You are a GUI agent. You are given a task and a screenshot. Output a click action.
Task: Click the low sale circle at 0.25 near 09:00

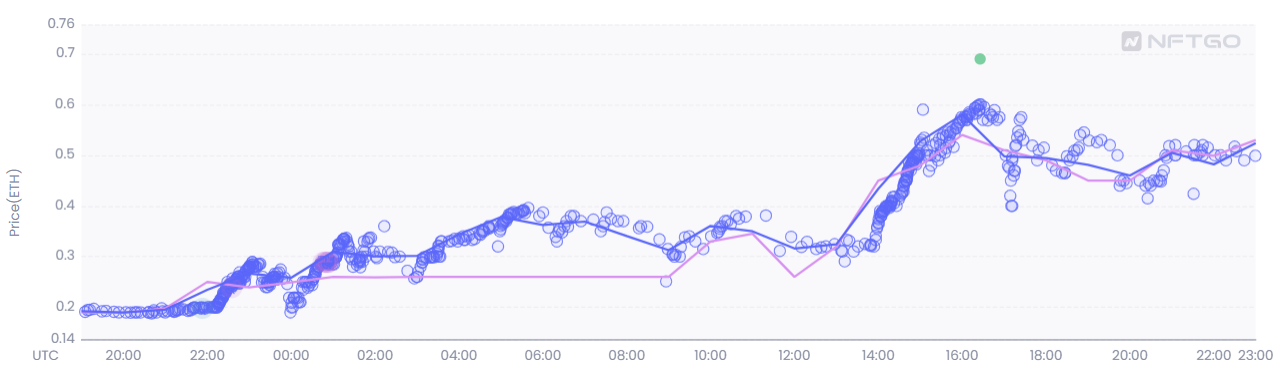pyautogui.click(x=666, y=281)
